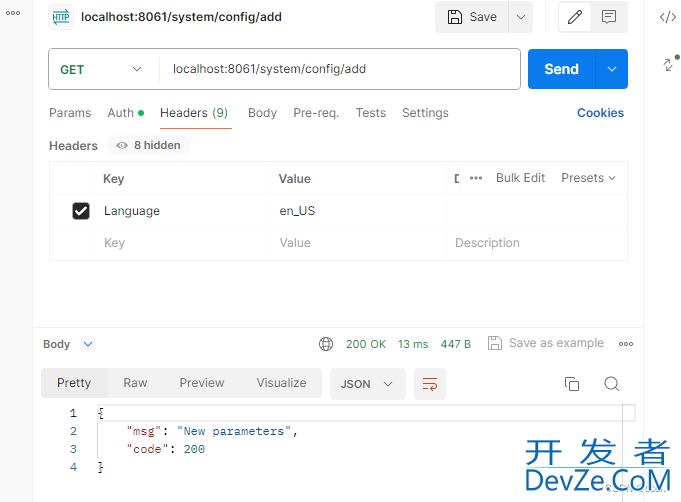Click the empty Key input field

pyautogui.click(x=182, y=243)
